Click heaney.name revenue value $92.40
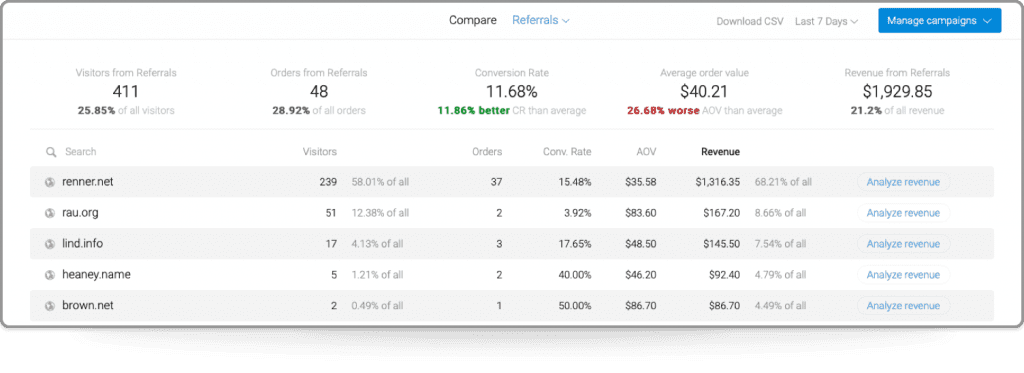 pyautogui.click(x=724, y=275)
